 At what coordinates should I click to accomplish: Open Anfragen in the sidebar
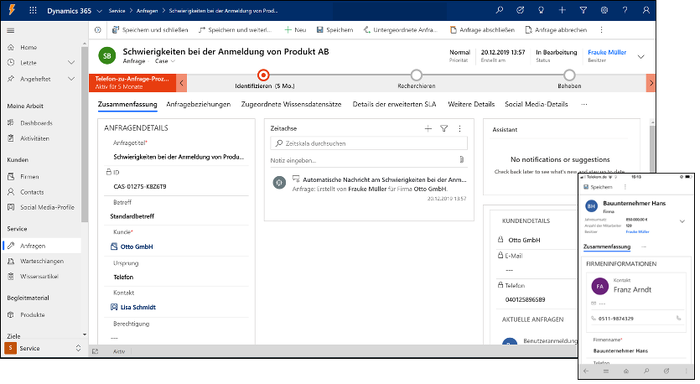tap(42, 246)
